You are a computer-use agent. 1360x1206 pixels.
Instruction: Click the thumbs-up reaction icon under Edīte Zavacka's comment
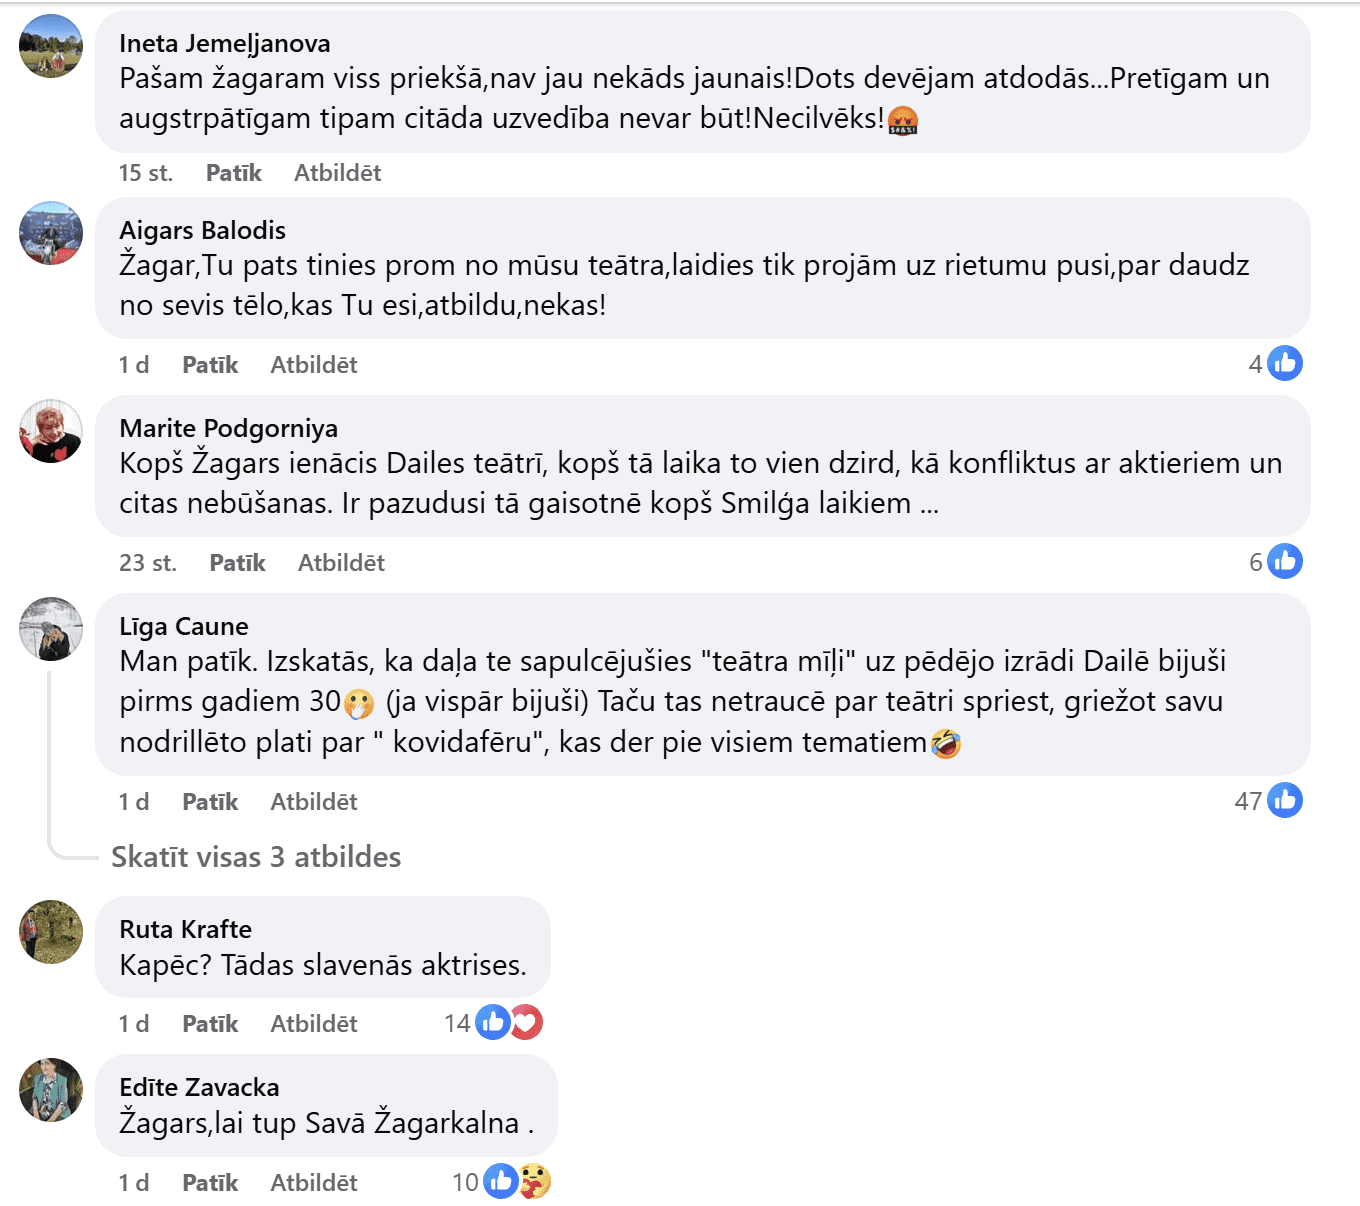pyautogui.click(x=501, y=1182)
